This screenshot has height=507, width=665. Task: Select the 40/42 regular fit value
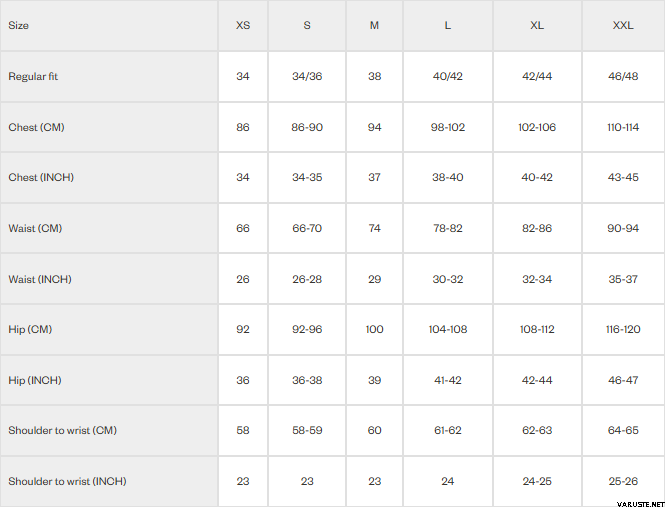tap(448, 76)
